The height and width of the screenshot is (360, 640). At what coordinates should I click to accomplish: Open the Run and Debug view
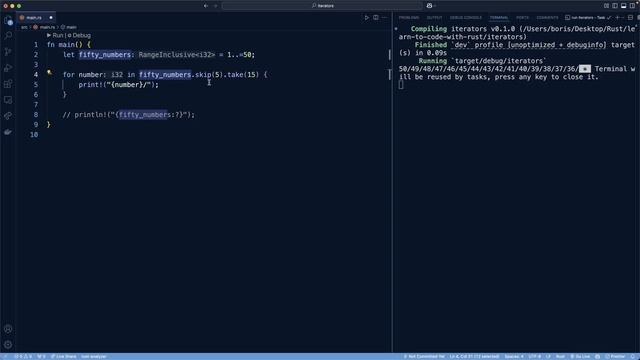pos(8,68)
